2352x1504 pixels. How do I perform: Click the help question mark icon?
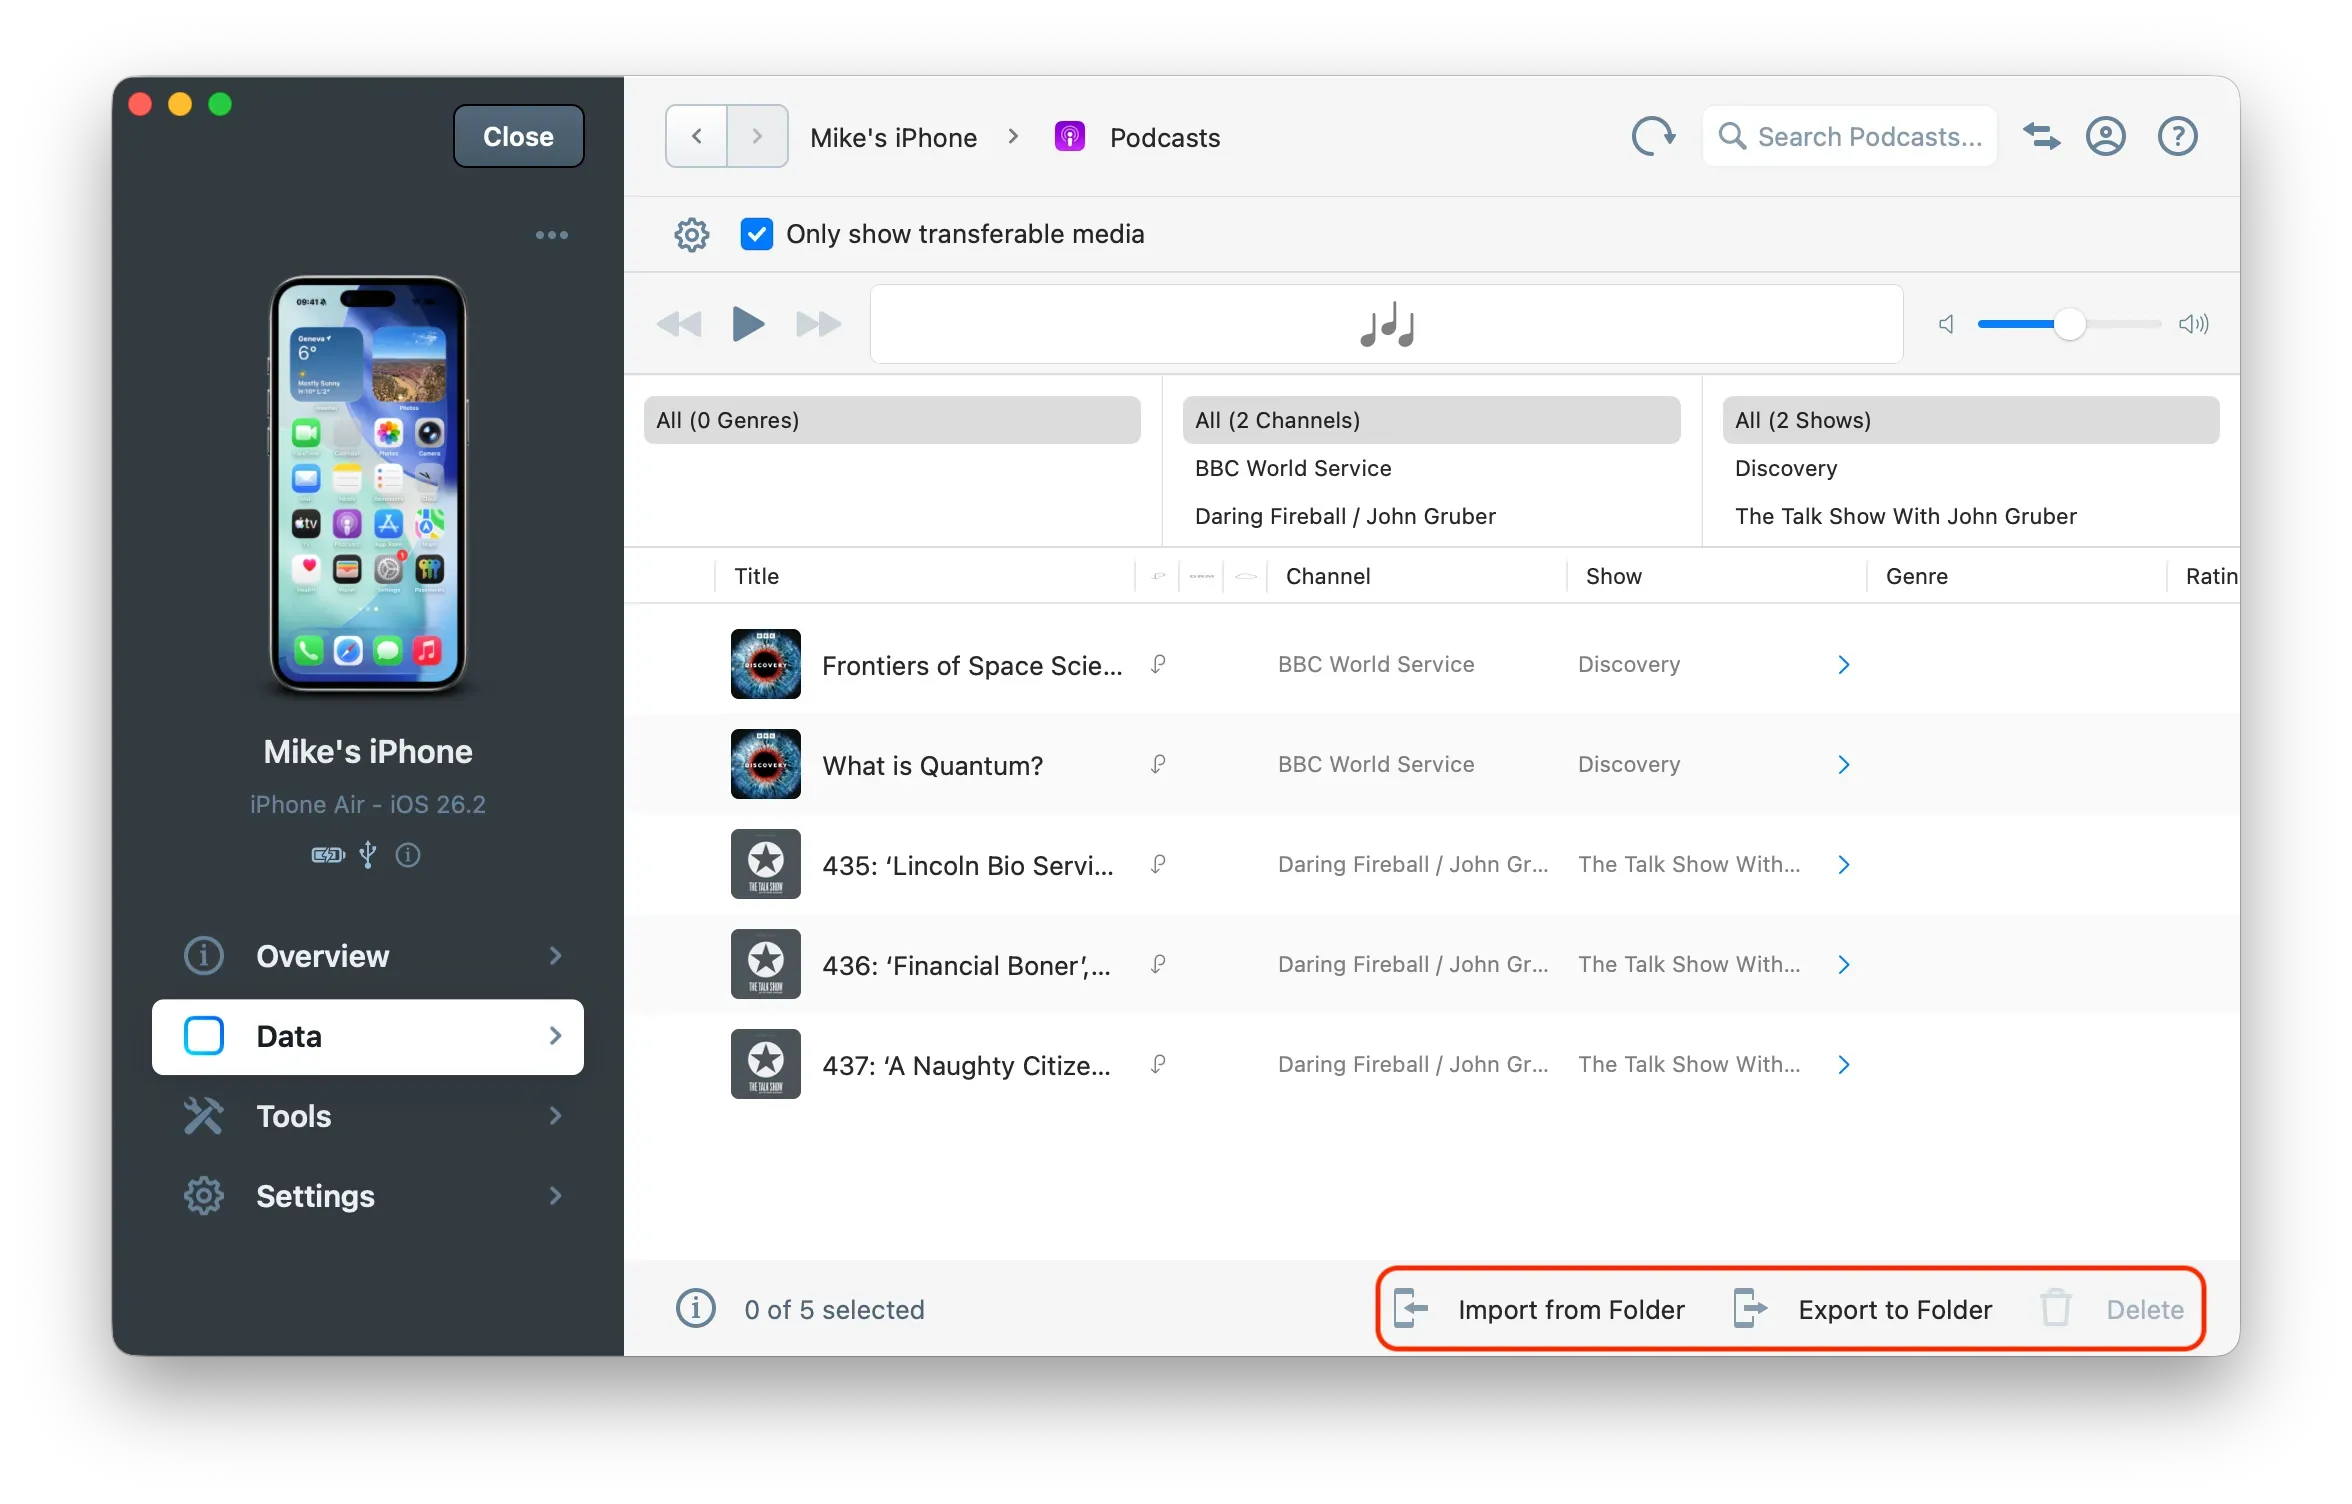(2177, 136)
